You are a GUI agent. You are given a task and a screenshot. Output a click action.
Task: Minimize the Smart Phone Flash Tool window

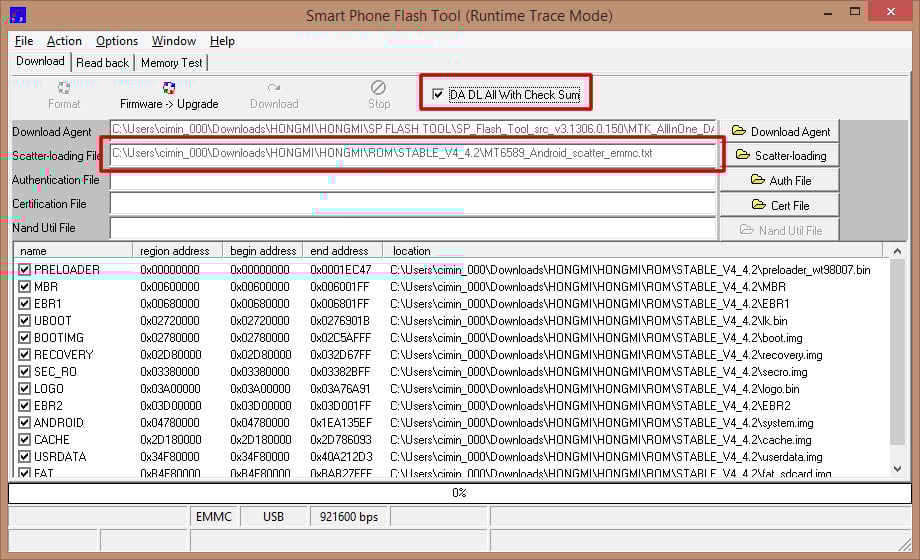[x=828, y=12]
